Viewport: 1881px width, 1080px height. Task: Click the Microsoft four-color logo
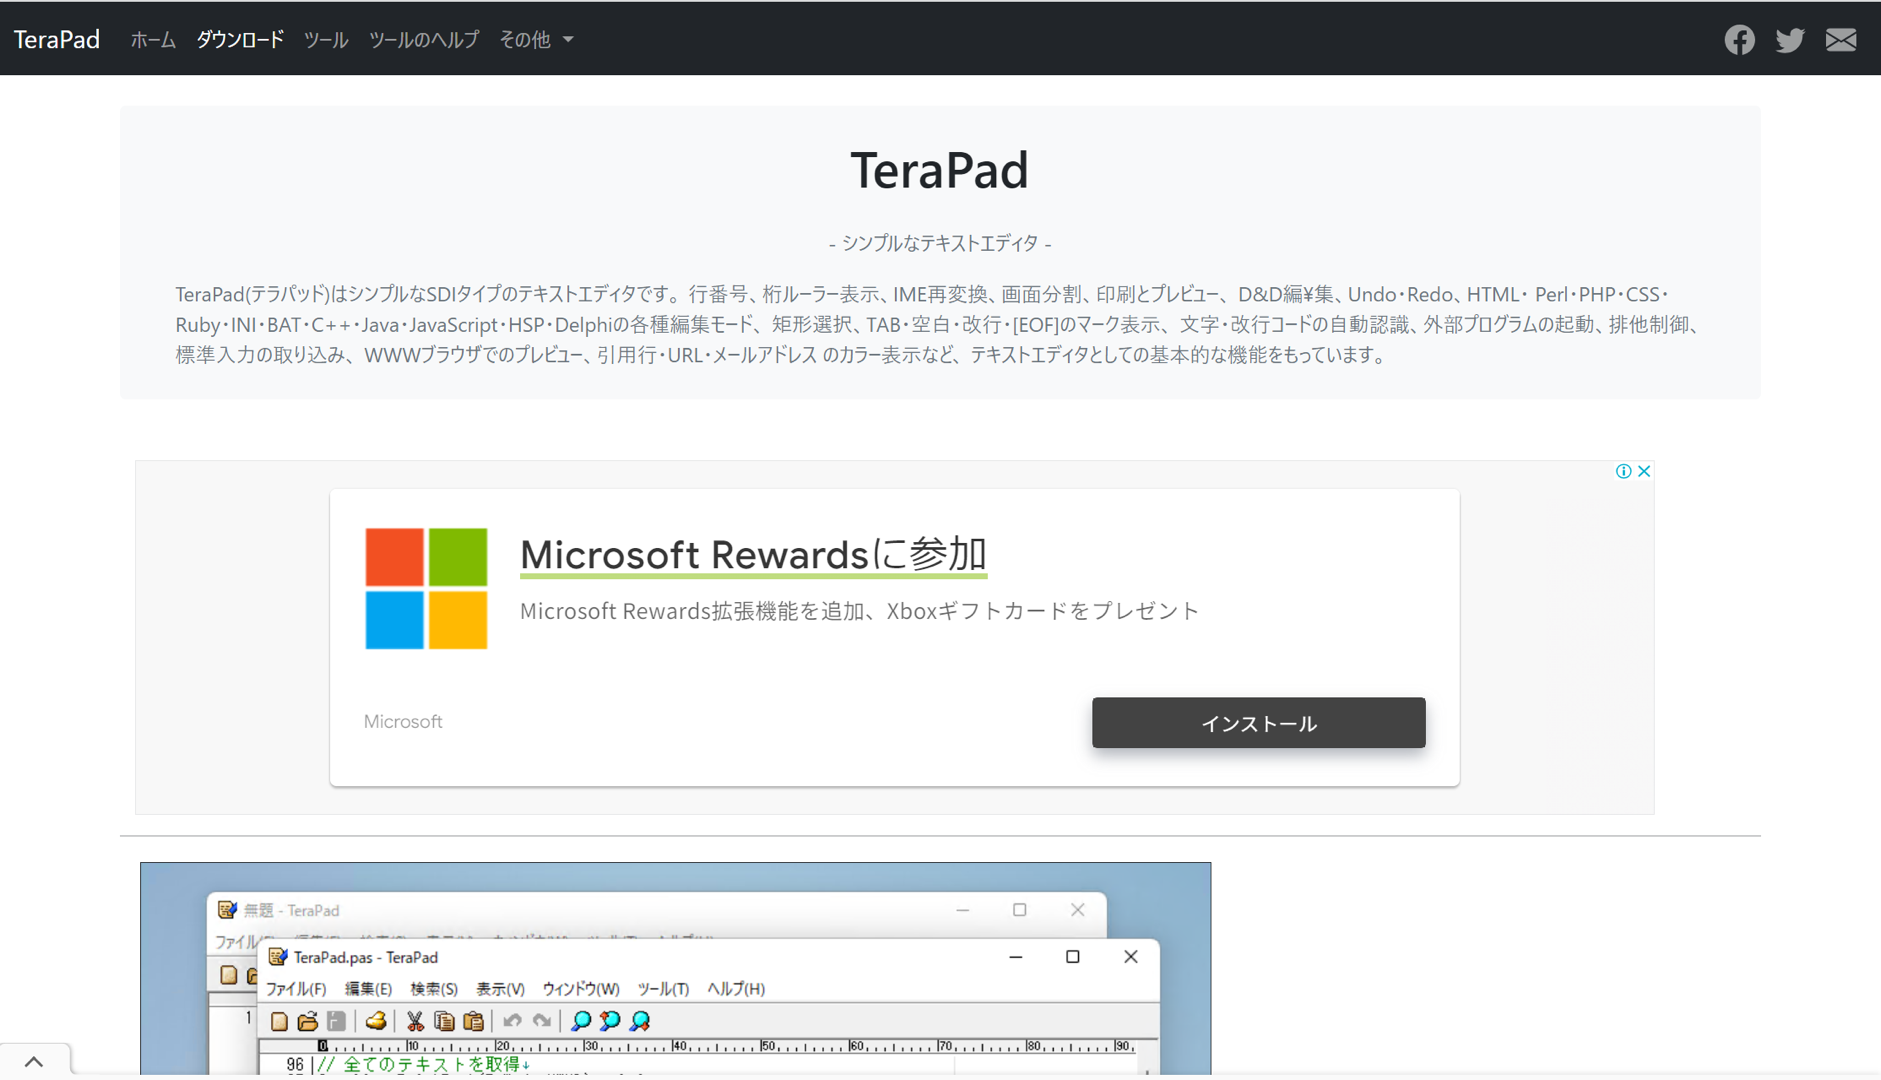[x=426, y=588]
